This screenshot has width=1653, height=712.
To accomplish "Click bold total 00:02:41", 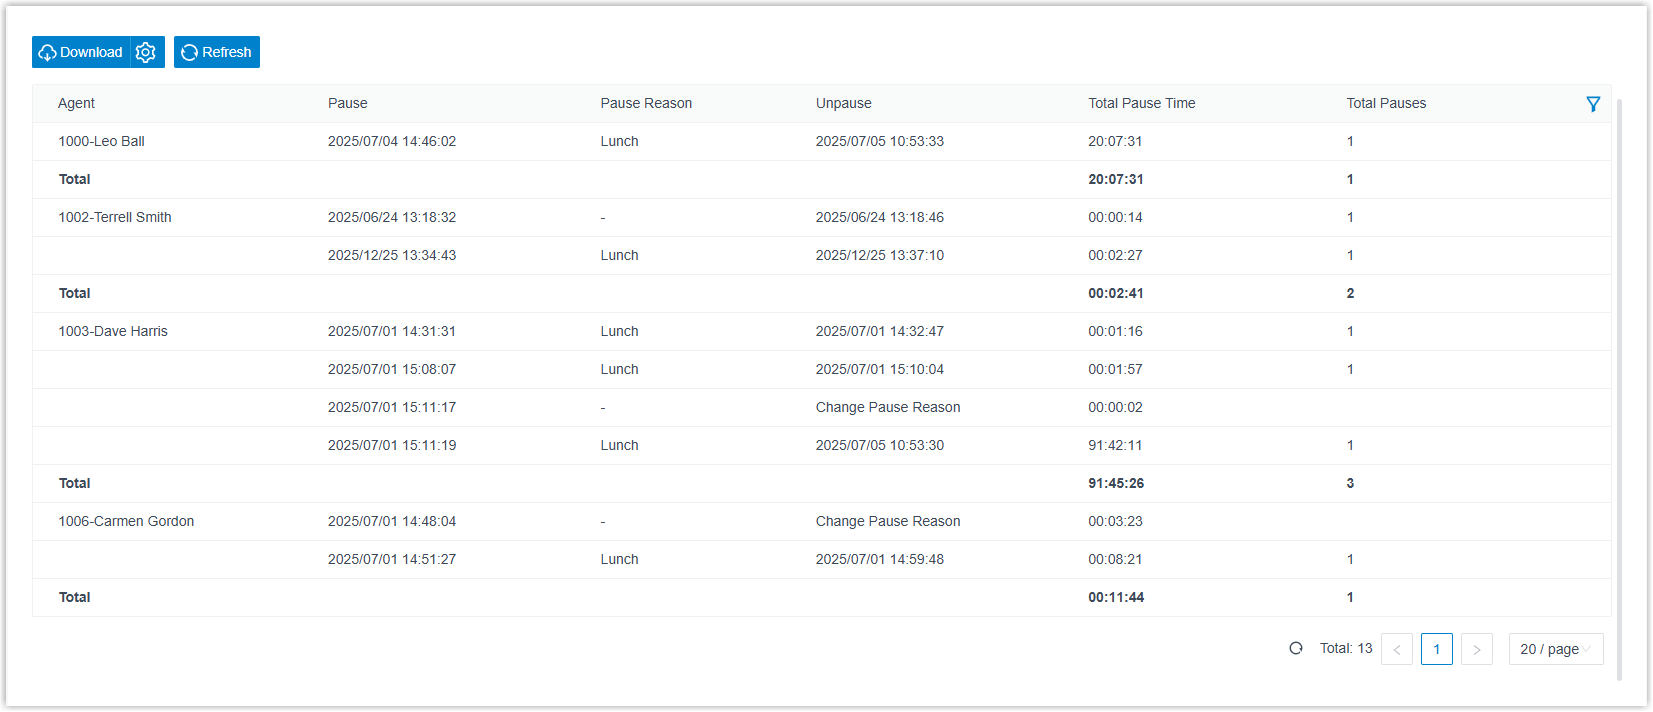I will click(1116, 293).
